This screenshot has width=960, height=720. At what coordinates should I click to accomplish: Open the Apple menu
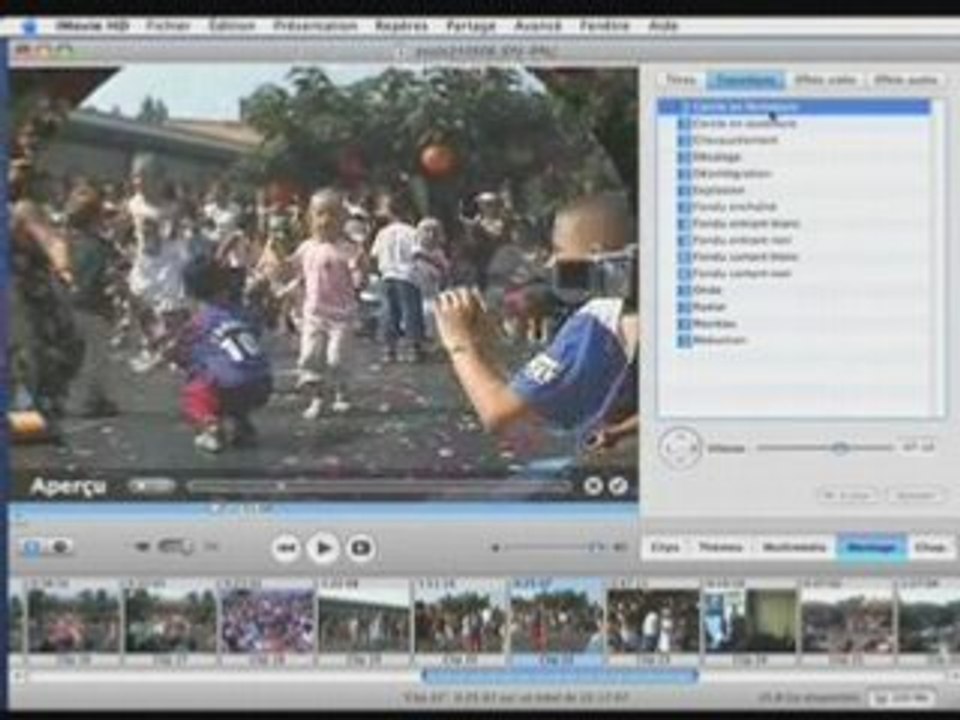(31, 26)
